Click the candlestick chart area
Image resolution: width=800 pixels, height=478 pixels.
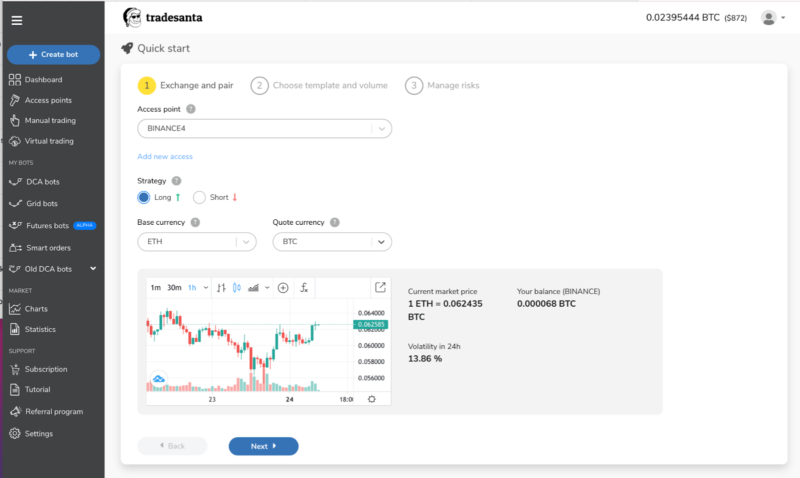(250, 345)
